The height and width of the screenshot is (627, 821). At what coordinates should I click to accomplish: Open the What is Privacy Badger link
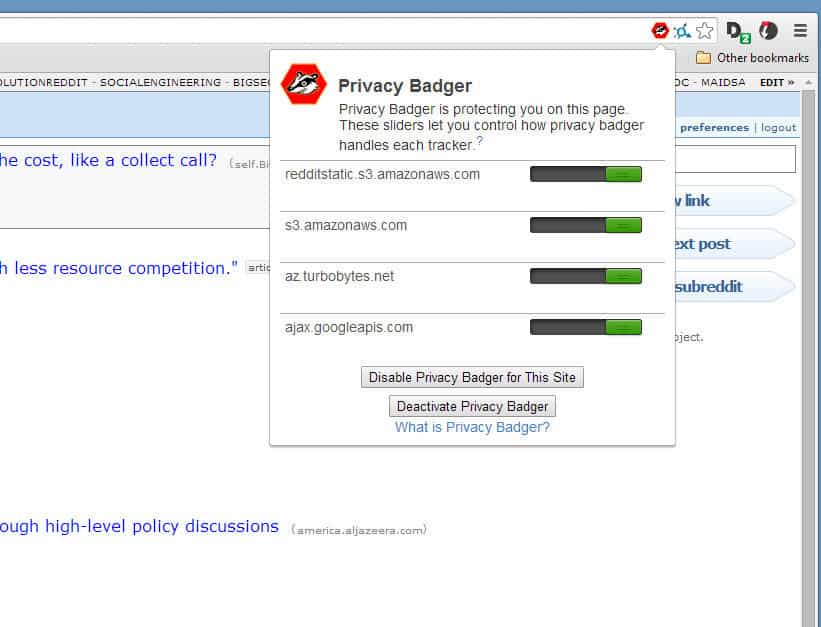tap(472, 427)
